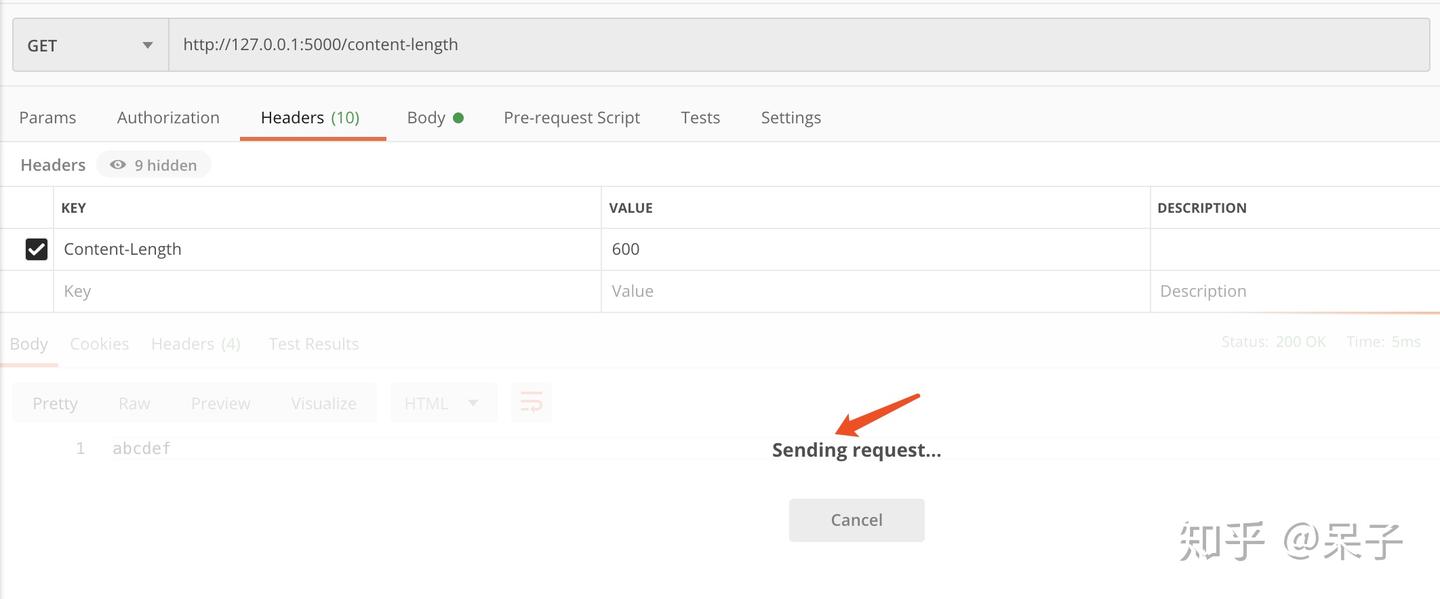This screenshot has width=1440, height=599.
Task: Edit the Content-Length value 600
Action: [700, 248]
